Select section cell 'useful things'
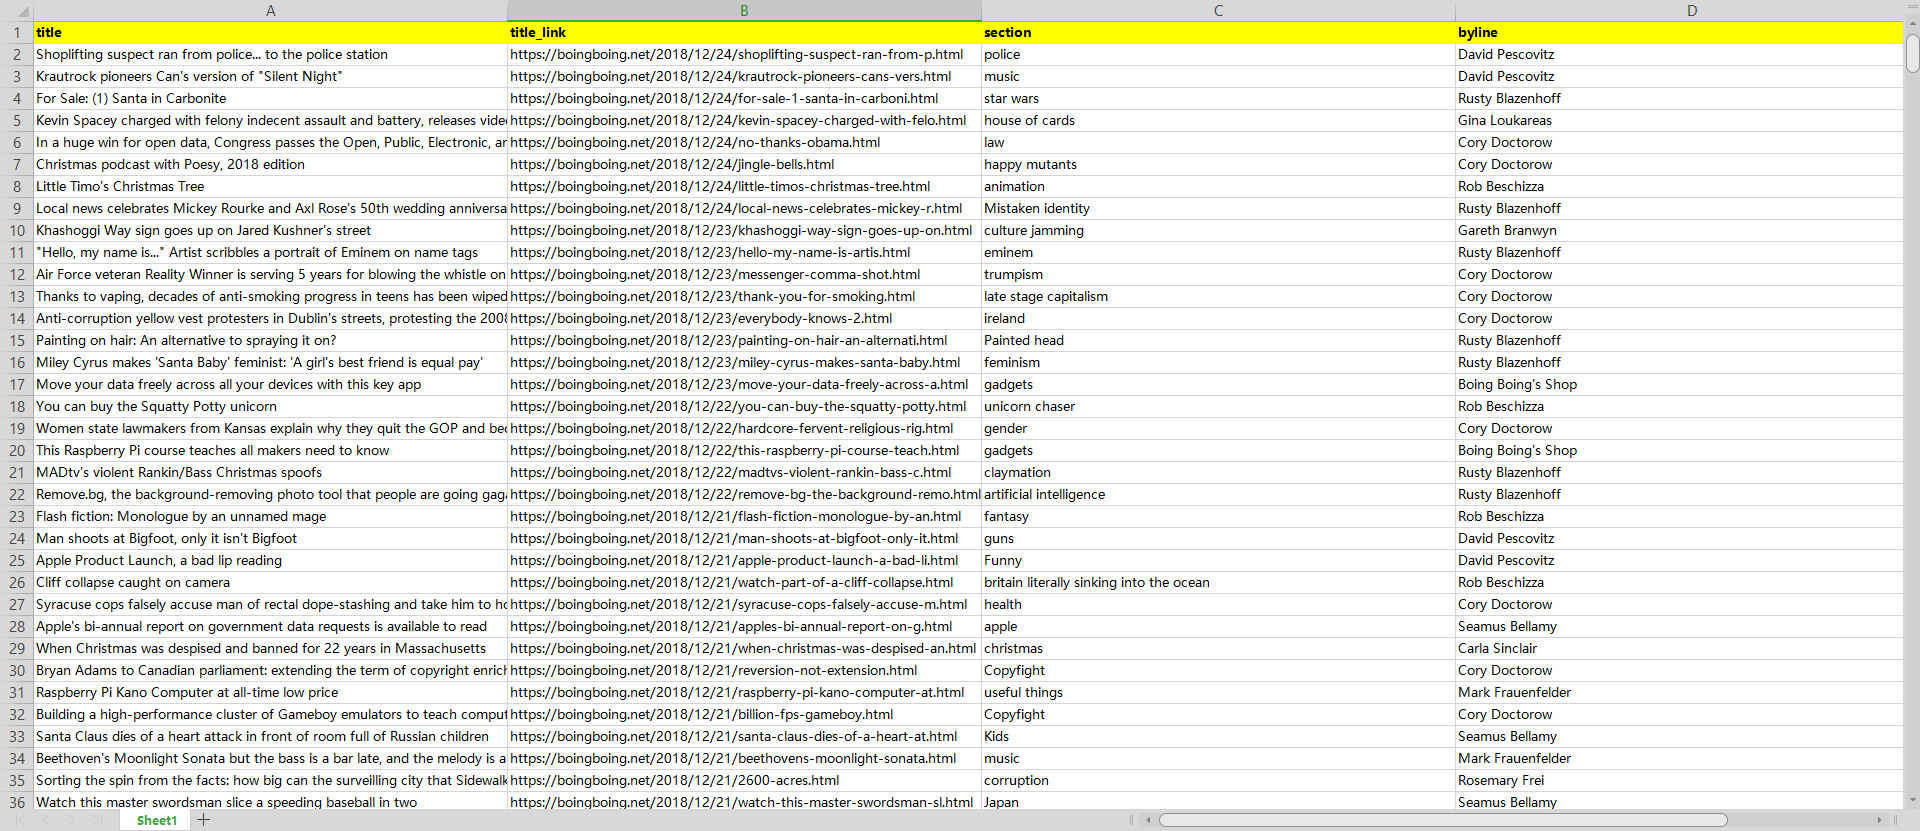The width and height of the screenshot is (1920, 831). click(x=1218, y=692)
